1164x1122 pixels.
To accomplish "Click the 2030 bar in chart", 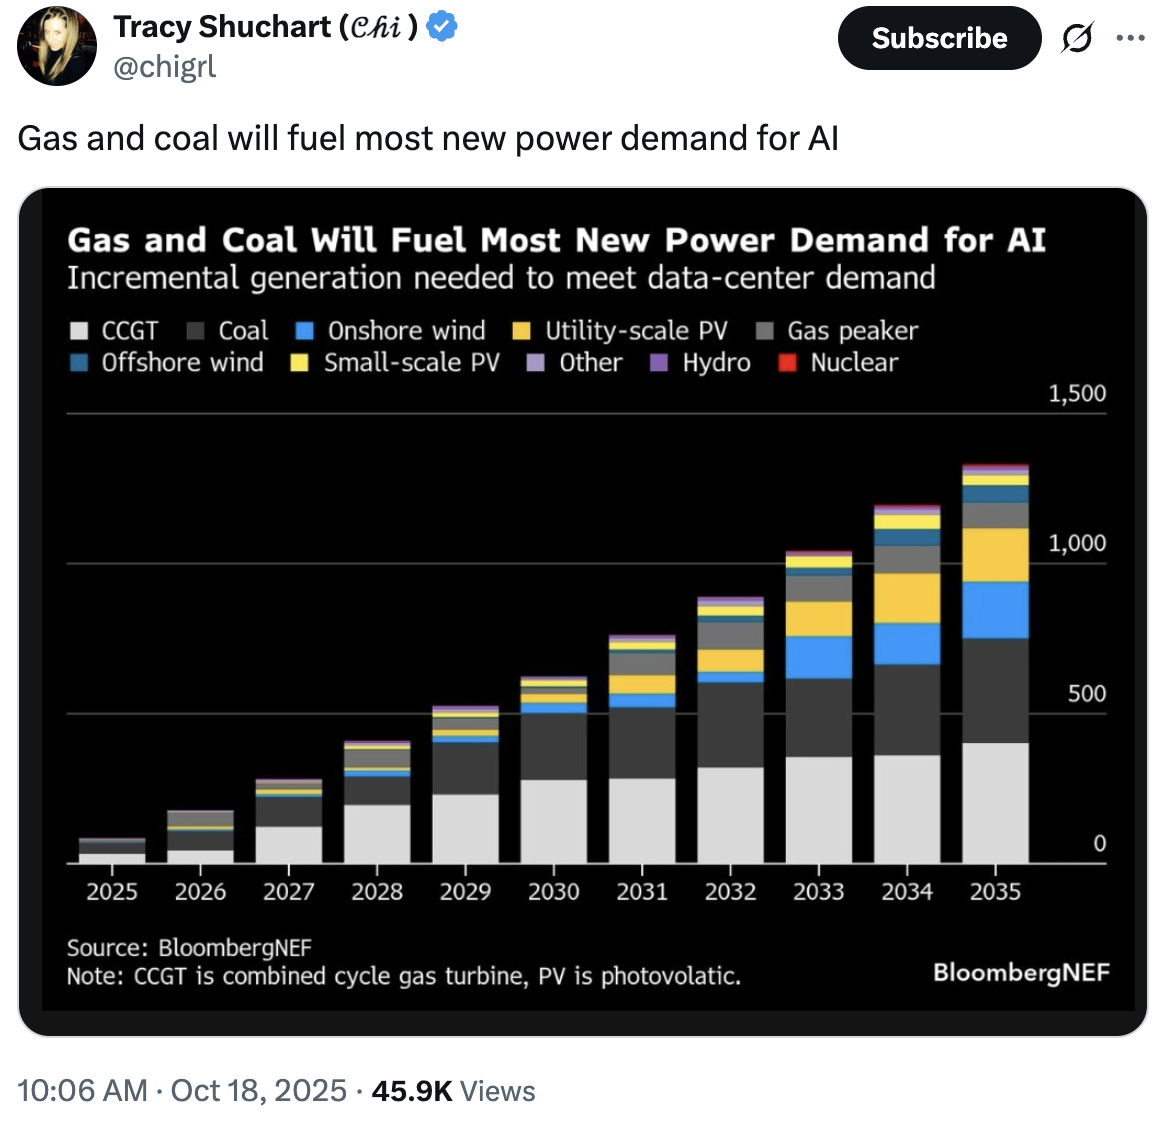I will [x=554, y=770].
